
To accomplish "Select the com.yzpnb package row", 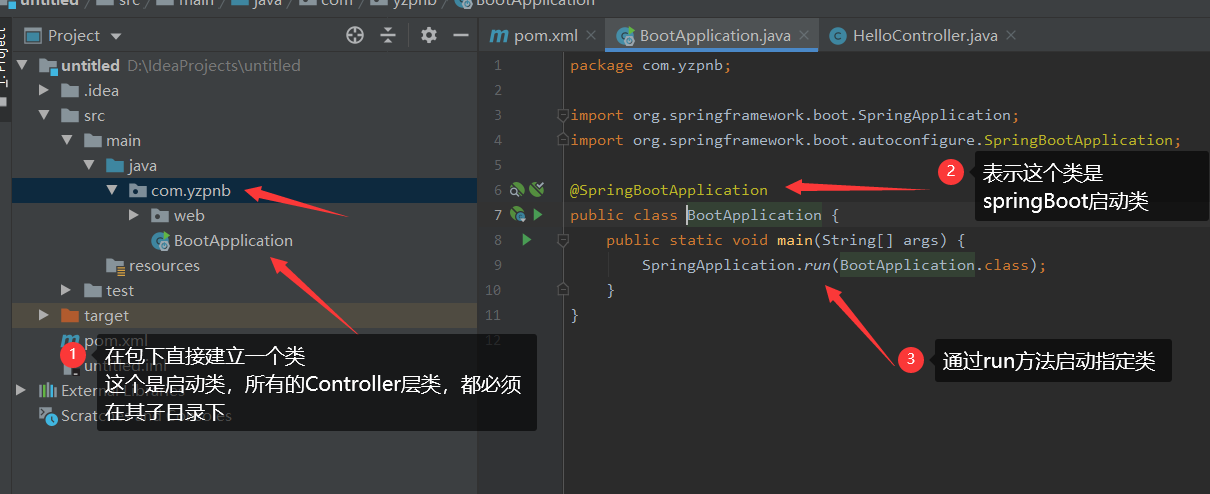I will click(244, 190).
